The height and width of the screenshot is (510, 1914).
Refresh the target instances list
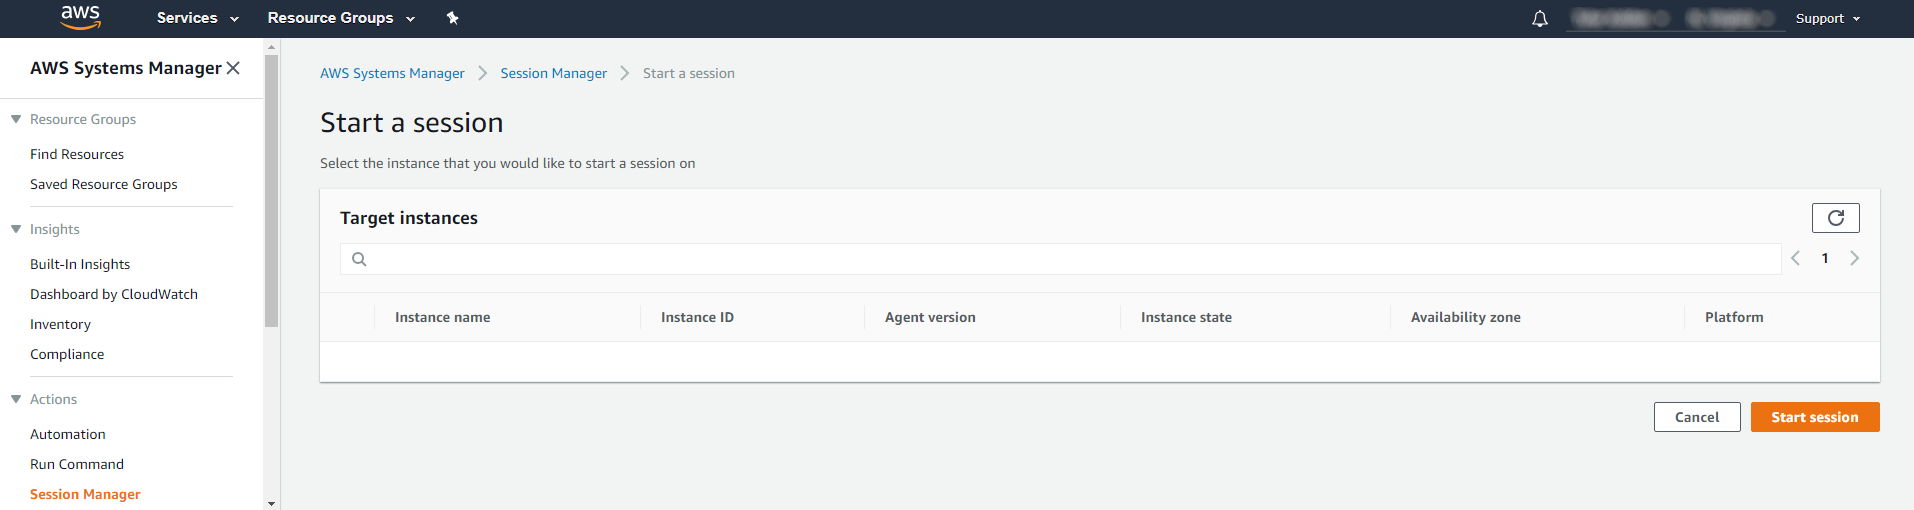point(1836,218)
